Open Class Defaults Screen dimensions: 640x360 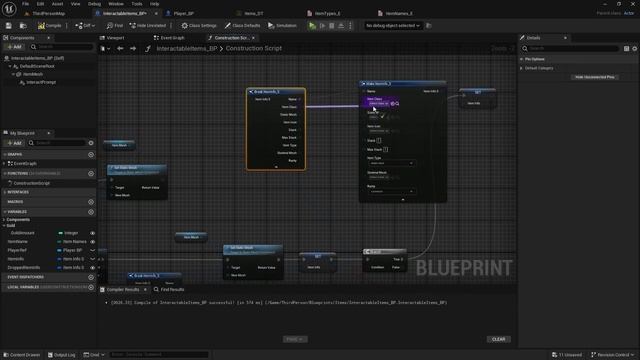pos(242,26)
